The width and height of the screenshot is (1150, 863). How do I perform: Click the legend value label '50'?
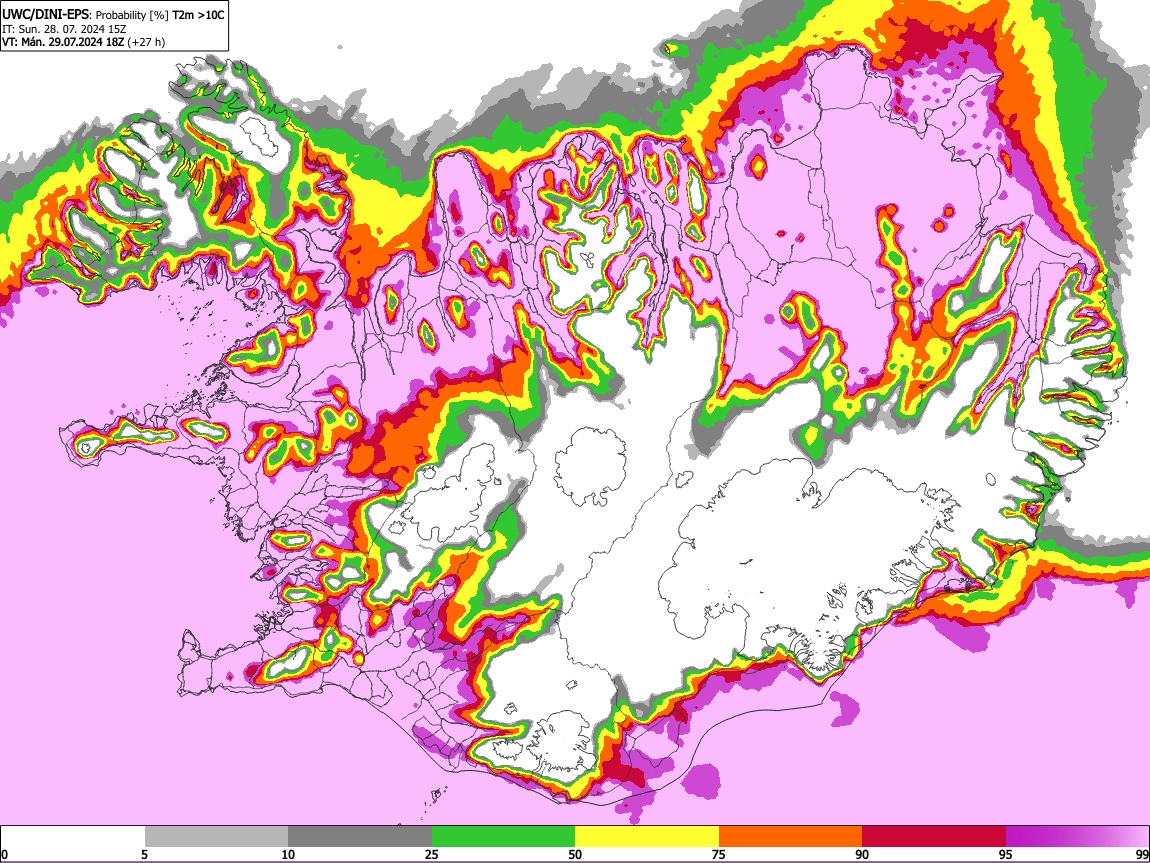click(x=575, y=855)
